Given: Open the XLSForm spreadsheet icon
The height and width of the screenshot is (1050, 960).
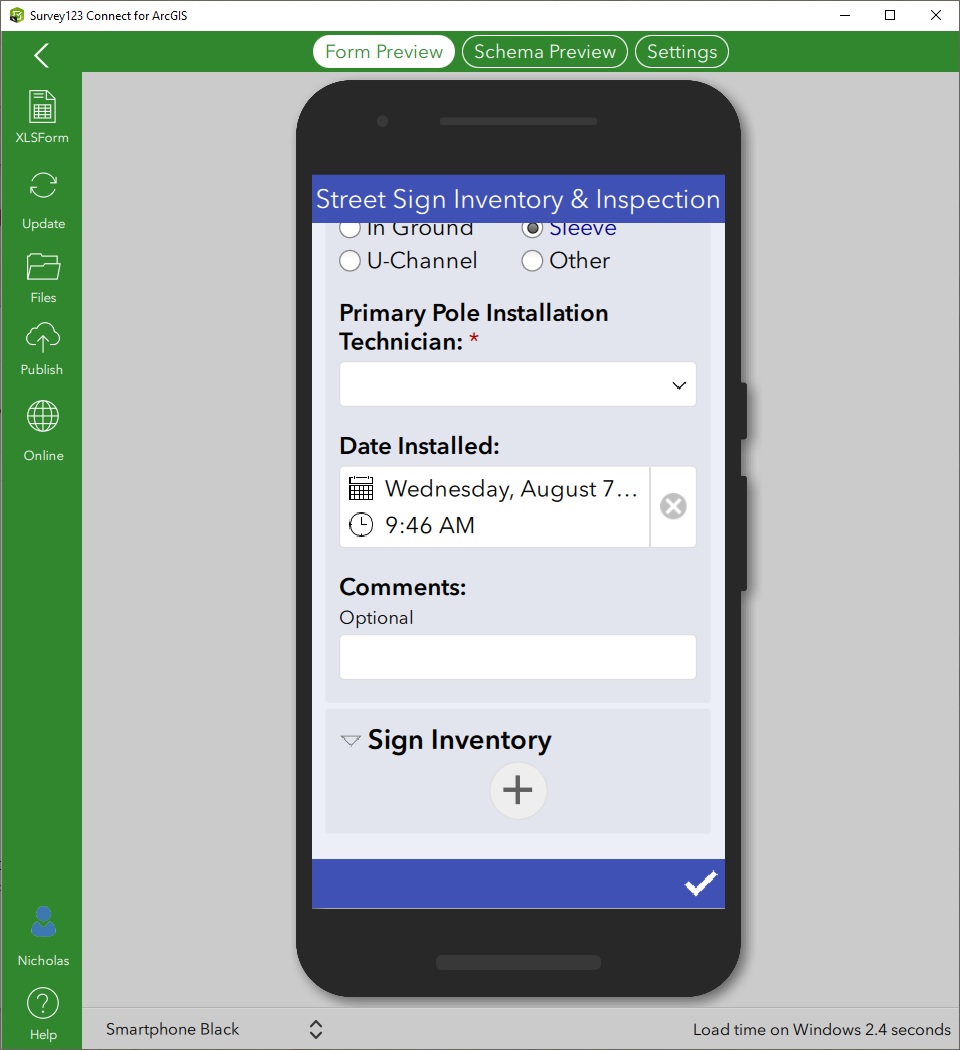Looking at the screenshot, I should (x=42, y=106).
